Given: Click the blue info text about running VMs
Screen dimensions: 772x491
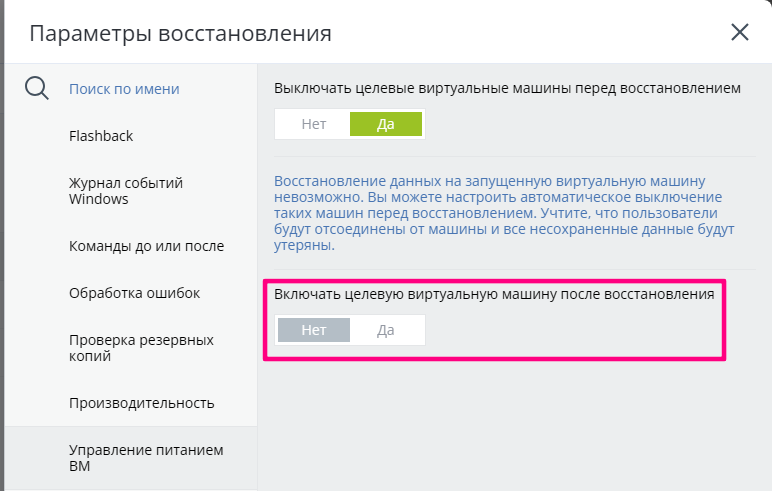Looking at the screenshot, I should [x=504, y=213].
